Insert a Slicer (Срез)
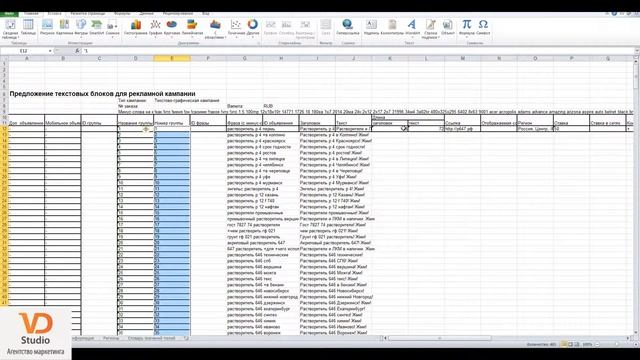Screen dimensions: 640x360 click(x=325, y=27)
